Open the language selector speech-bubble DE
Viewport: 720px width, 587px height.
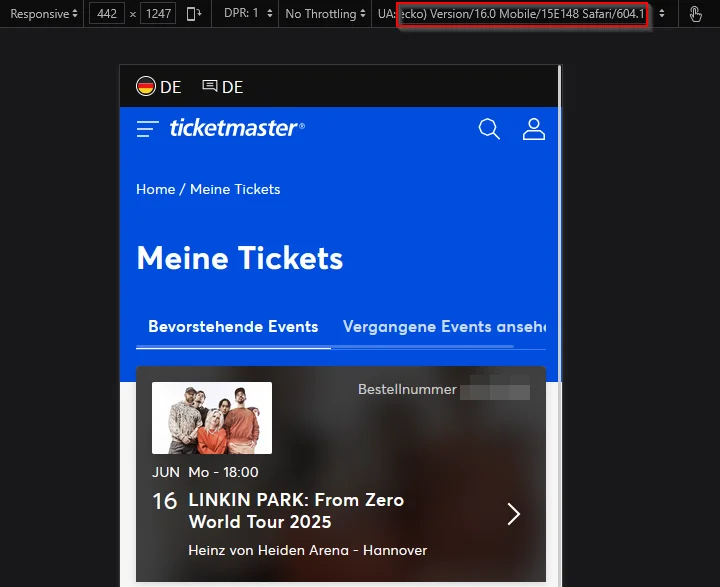pyautogui.click(x=223, y=86)
